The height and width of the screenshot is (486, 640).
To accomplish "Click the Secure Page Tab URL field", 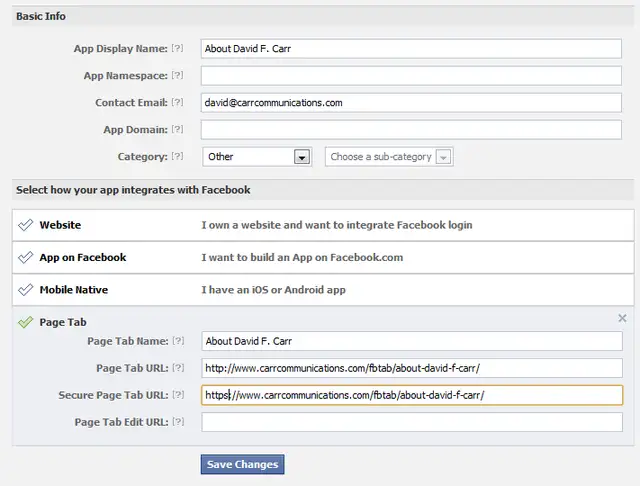I will (412, 395).
